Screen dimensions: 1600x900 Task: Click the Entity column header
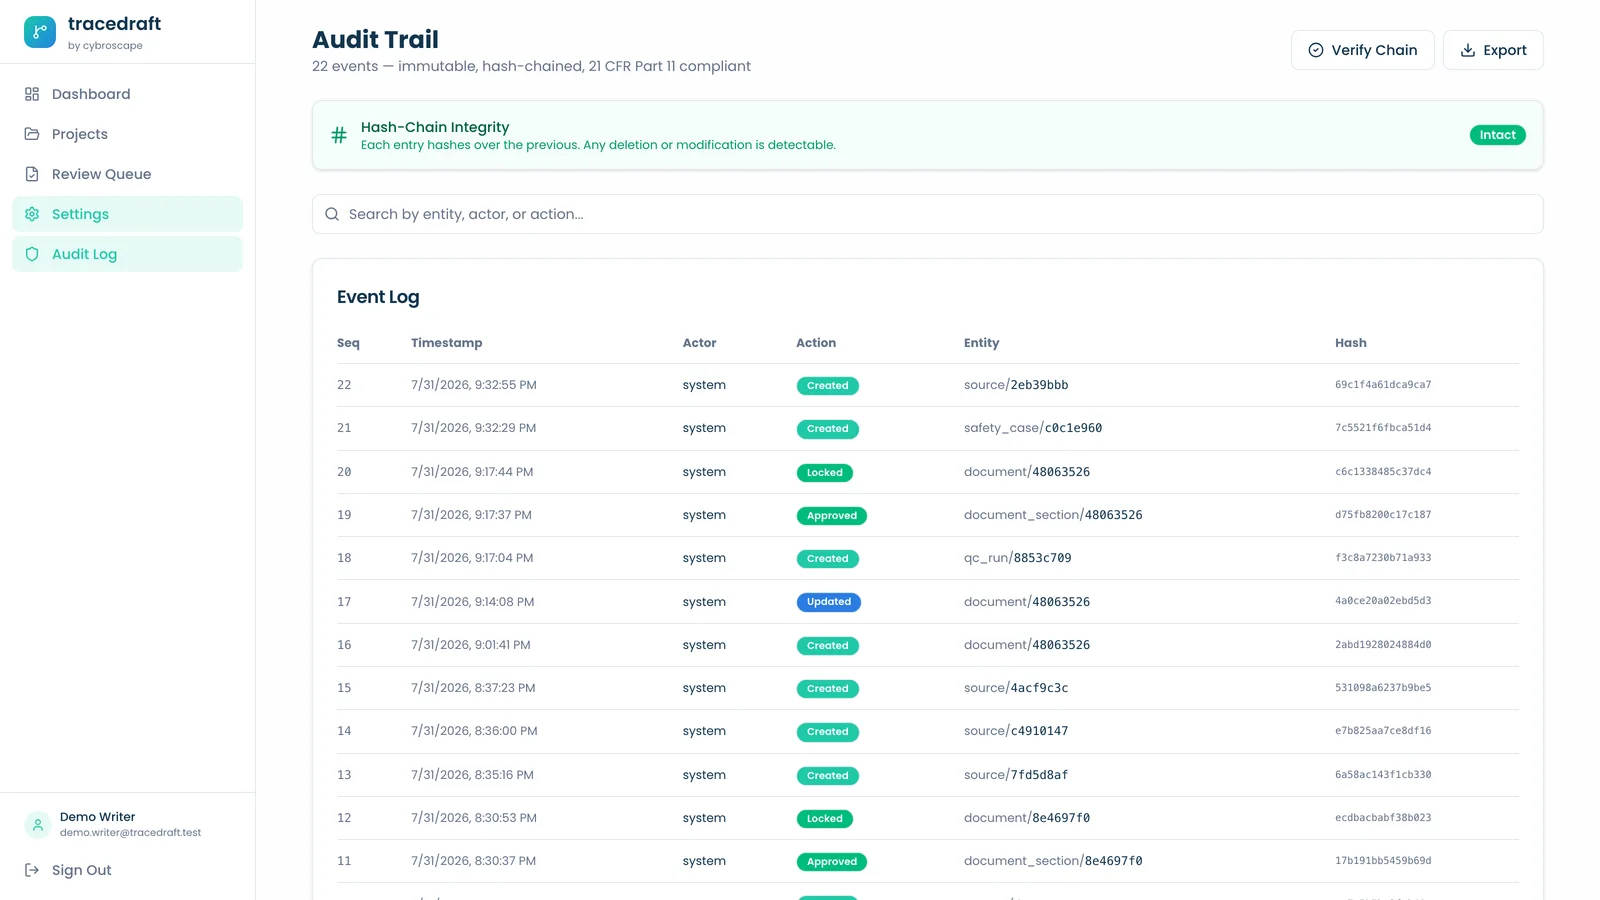(x=981, y=343)
